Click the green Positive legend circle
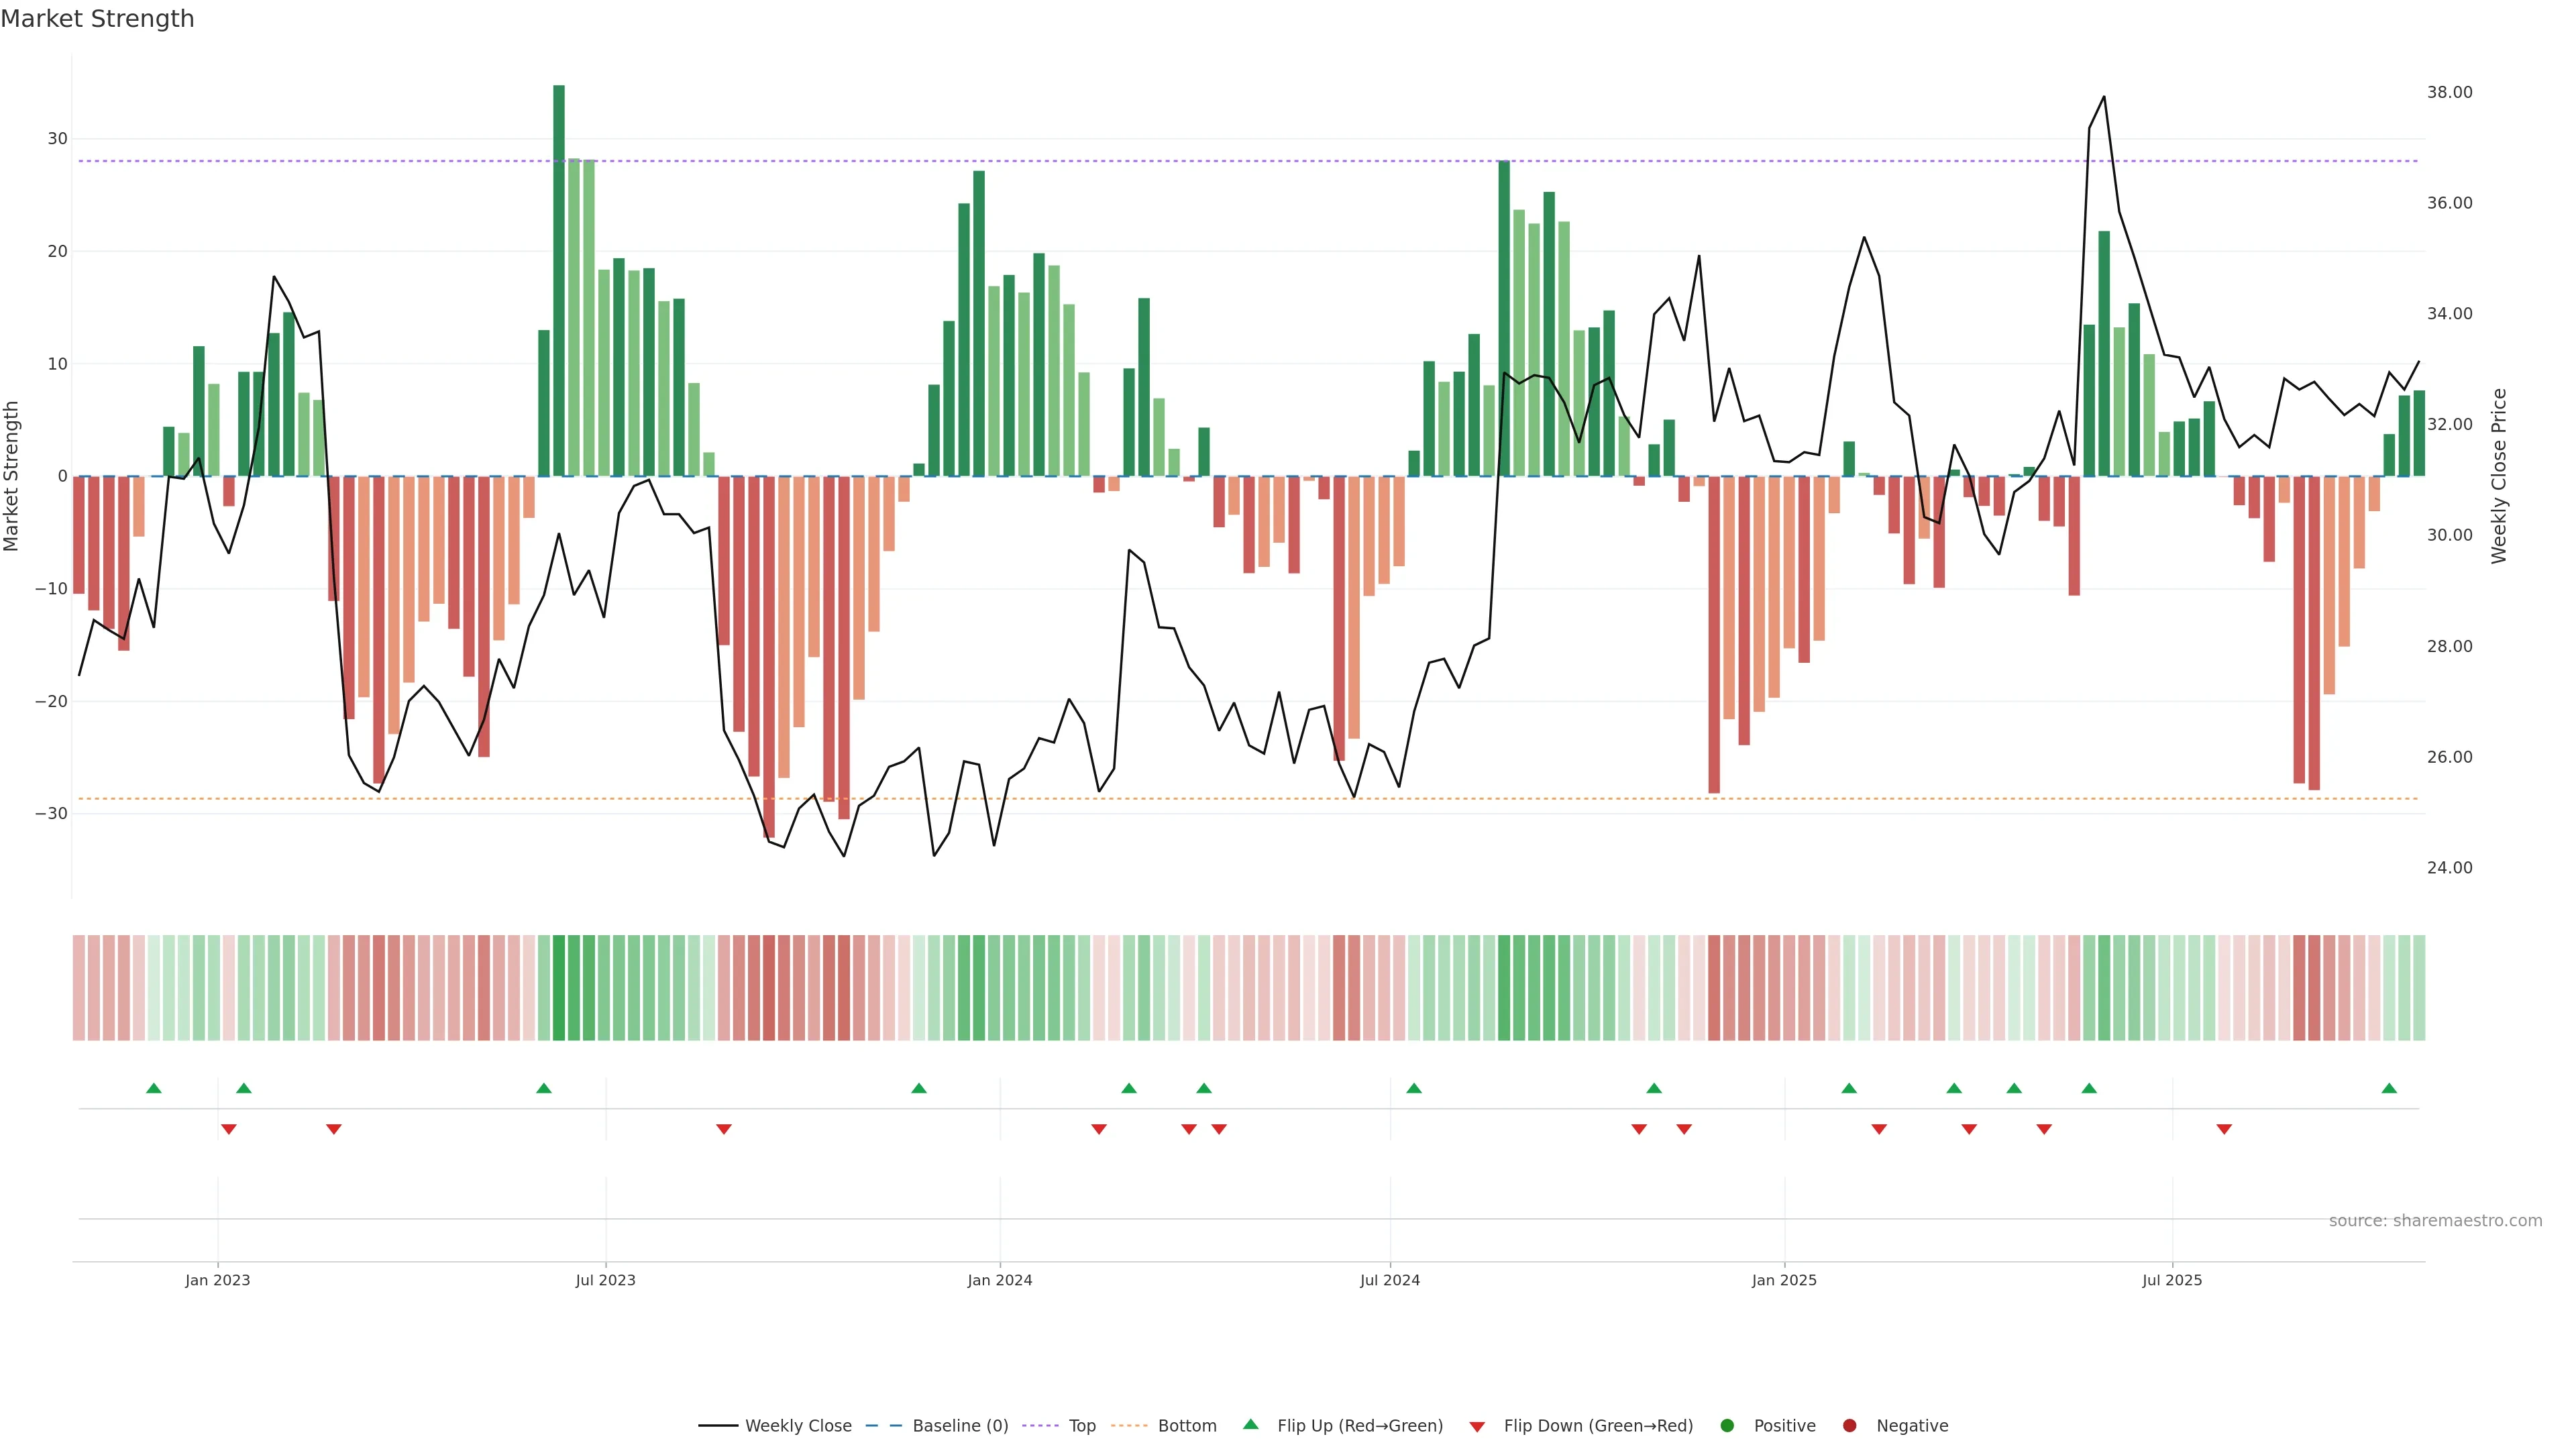 (x=1727, y=1426)
